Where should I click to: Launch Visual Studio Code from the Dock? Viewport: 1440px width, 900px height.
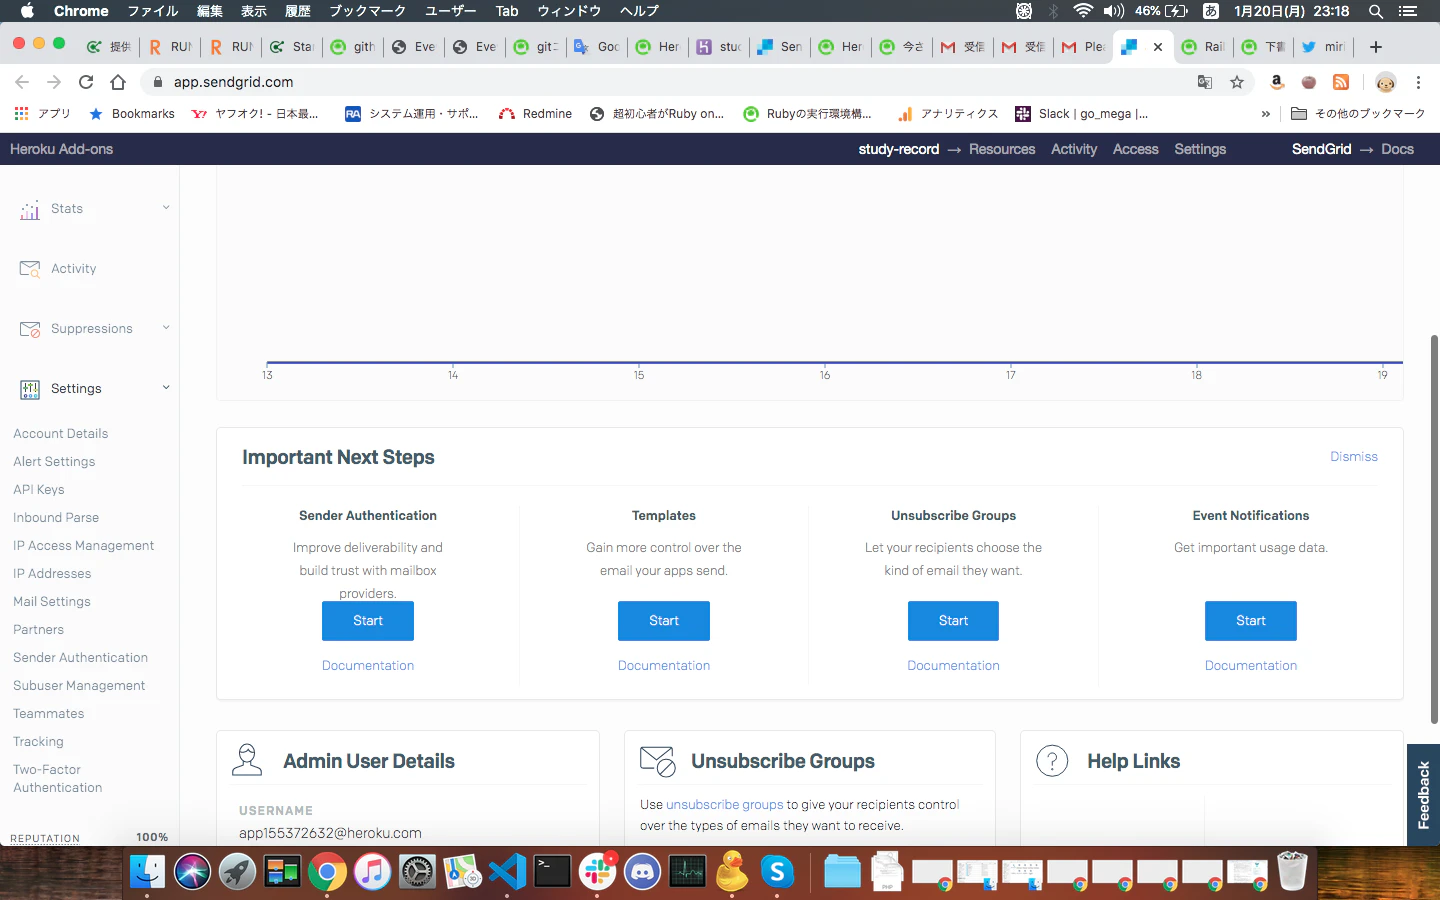point(508,872)
